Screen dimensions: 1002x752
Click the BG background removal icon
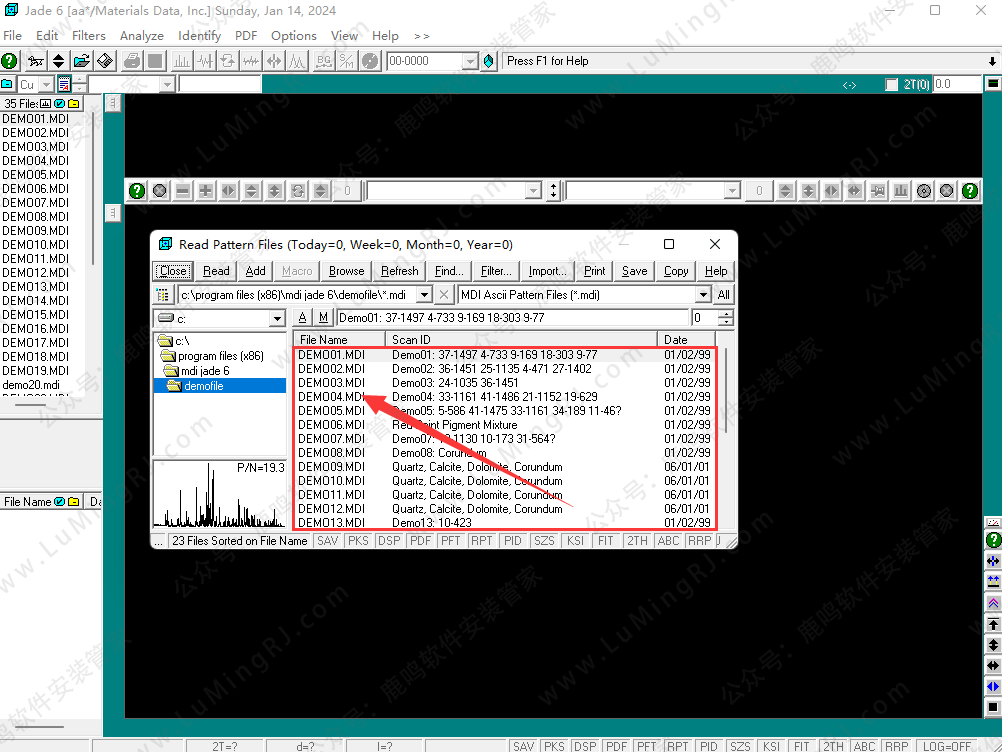(323, 61)
